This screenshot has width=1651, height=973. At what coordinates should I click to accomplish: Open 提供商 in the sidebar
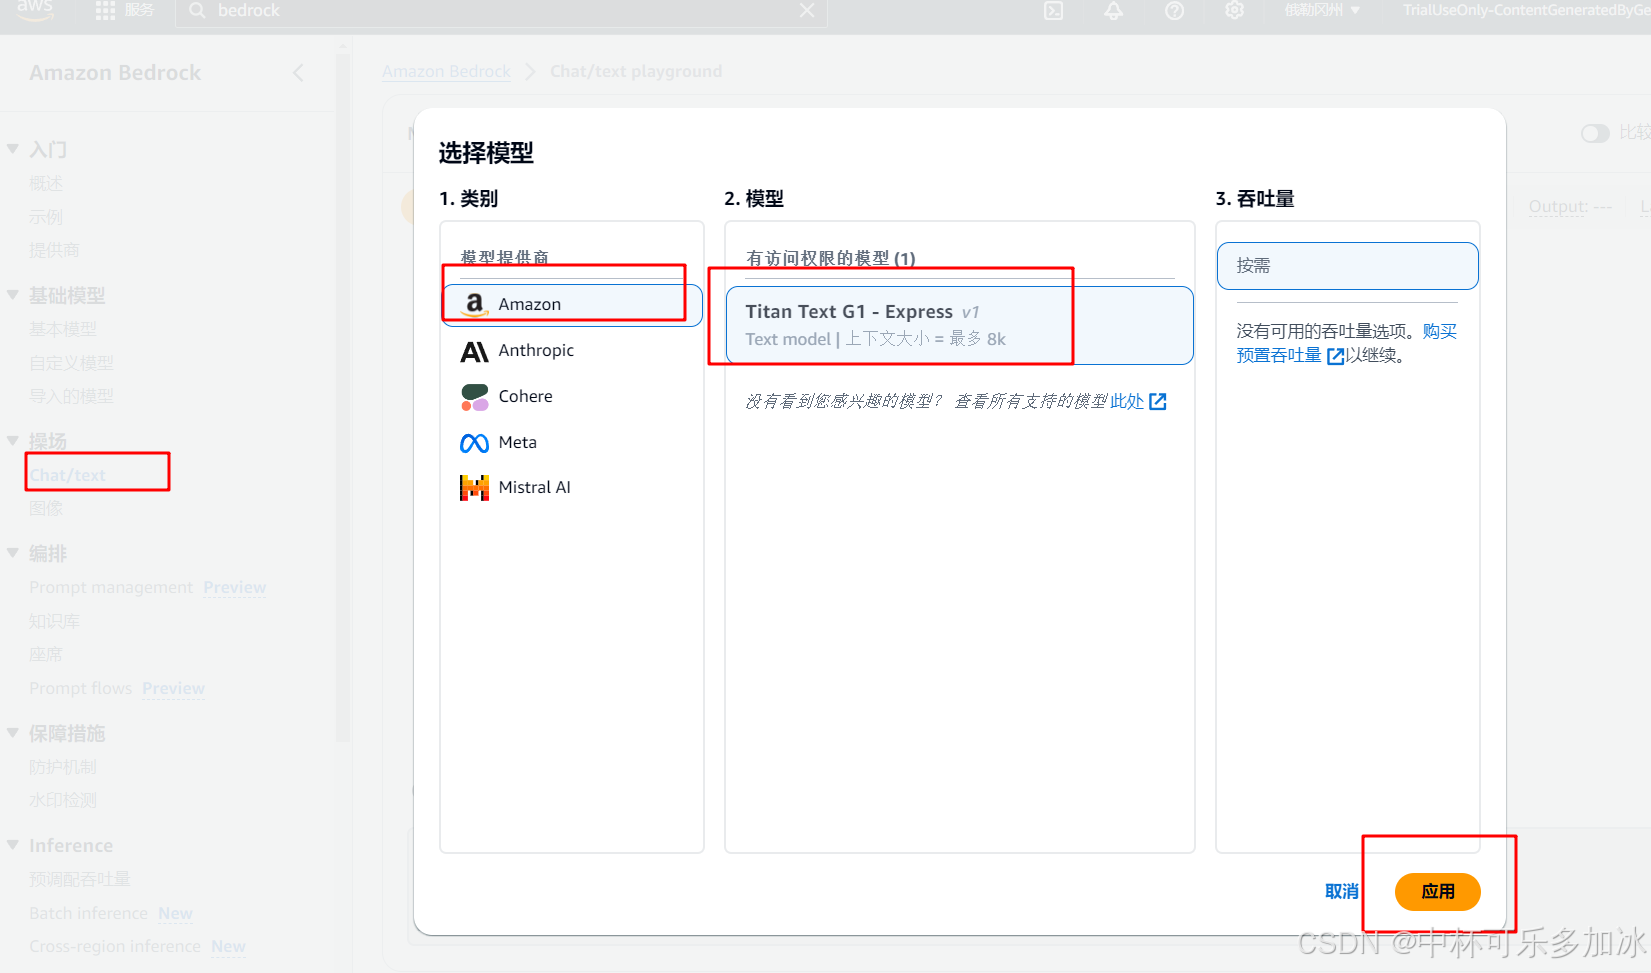pos(54,250)
